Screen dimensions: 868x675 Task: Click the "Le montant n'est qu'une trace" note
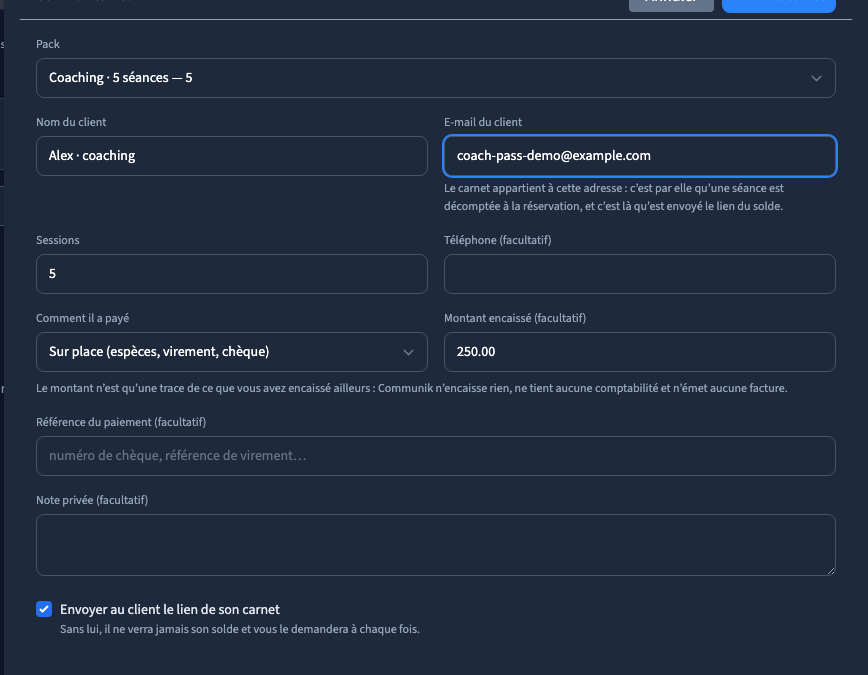pos(412,388)
